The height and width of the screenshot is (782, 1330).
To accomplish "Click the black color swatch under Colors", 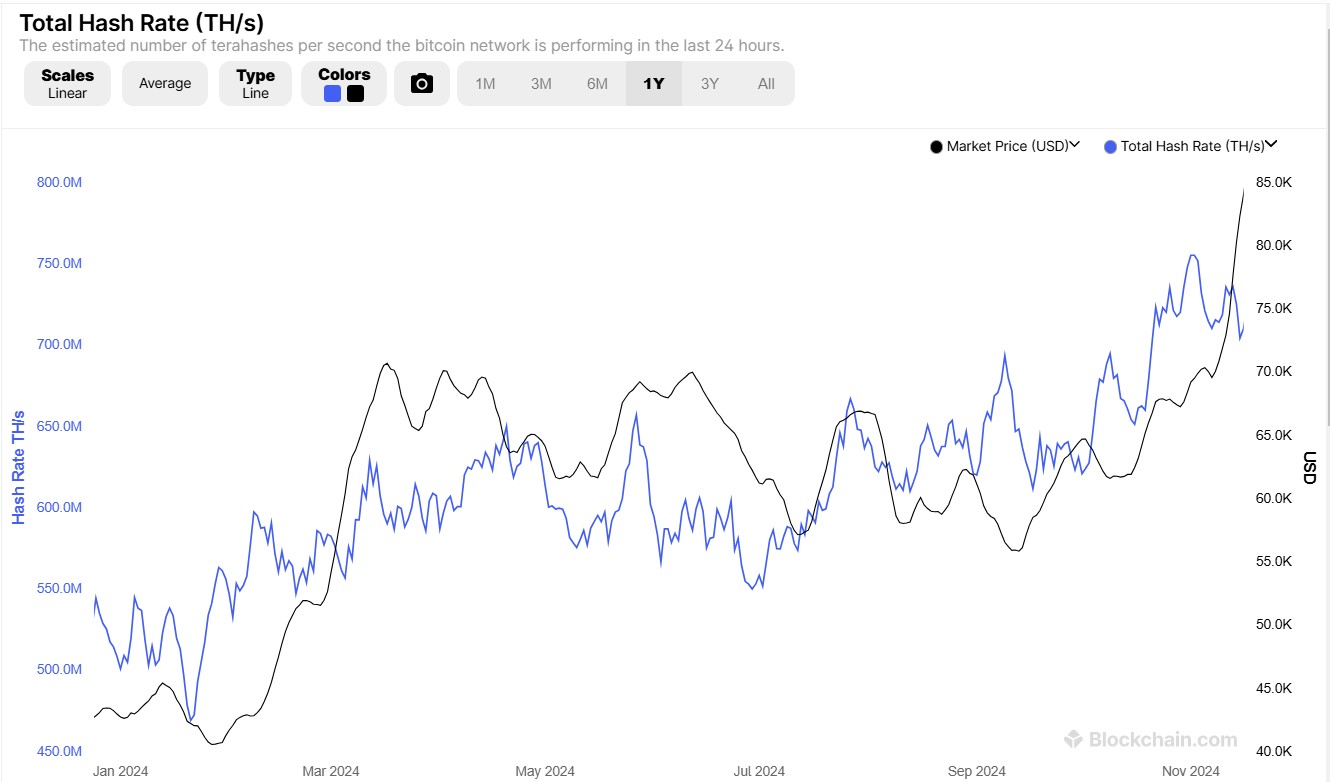I will (x=355, y=94).
